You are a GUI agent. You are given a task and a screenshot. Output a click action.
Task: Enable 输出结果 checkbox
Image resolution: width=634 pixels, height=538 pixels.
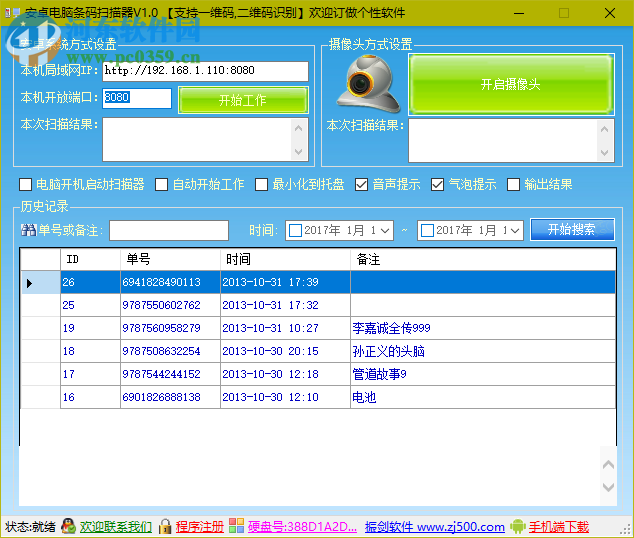(x=513, y=185)
